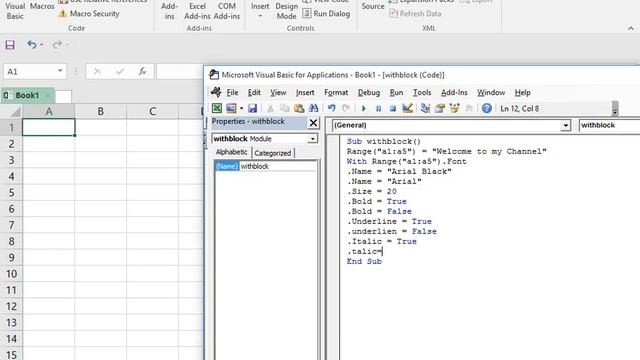Click the '.underlien = False' code line

(392, 231)
